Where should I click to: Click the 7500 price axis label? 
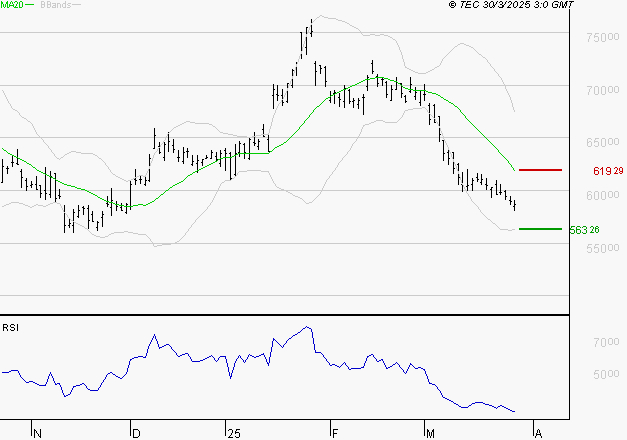coord(603,38)
